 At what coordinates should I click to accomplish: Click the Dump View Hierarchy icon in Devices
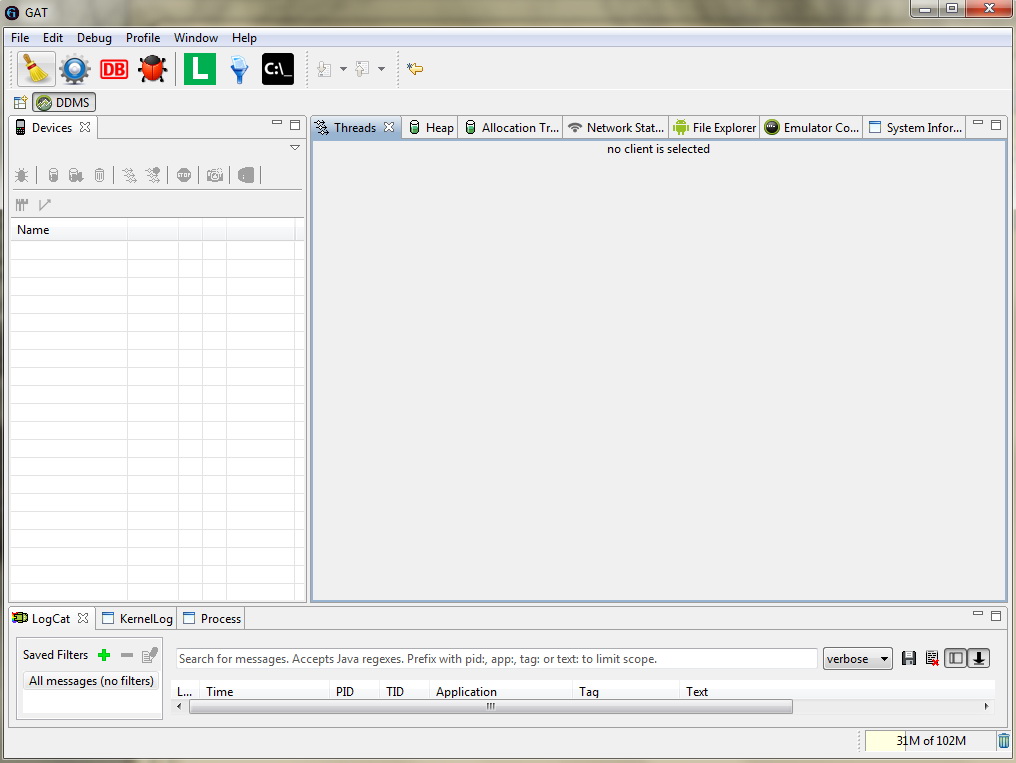tap(246, 175)
